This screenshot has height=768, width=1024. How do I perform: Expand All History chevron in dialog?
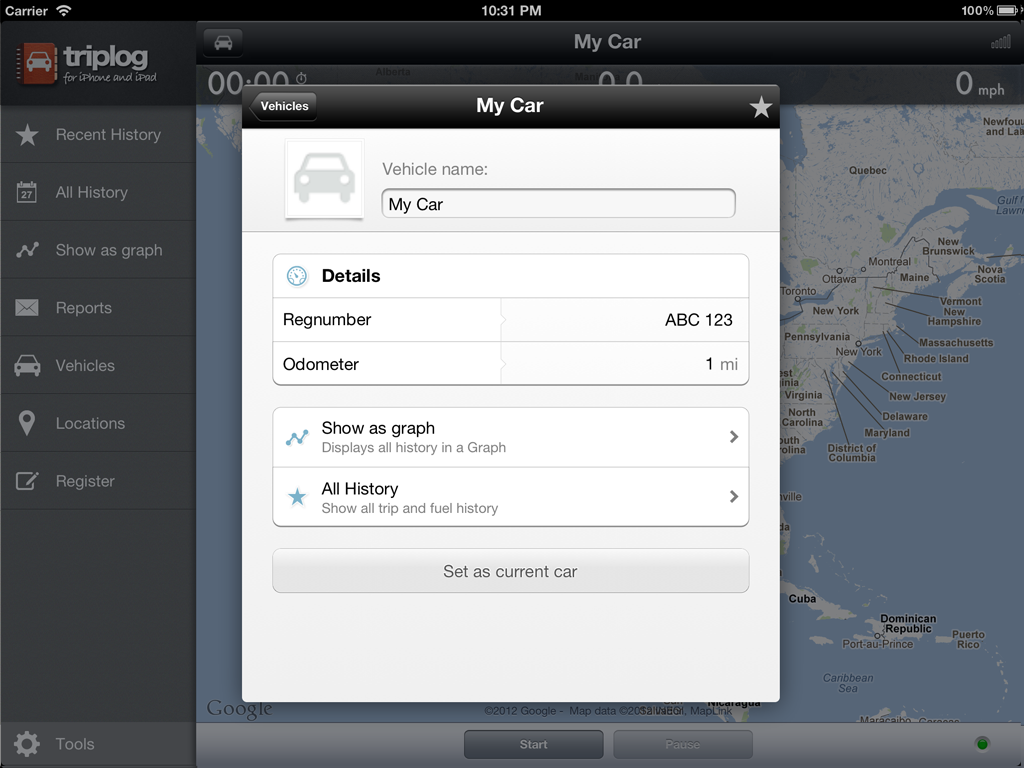tap(733, 497)
